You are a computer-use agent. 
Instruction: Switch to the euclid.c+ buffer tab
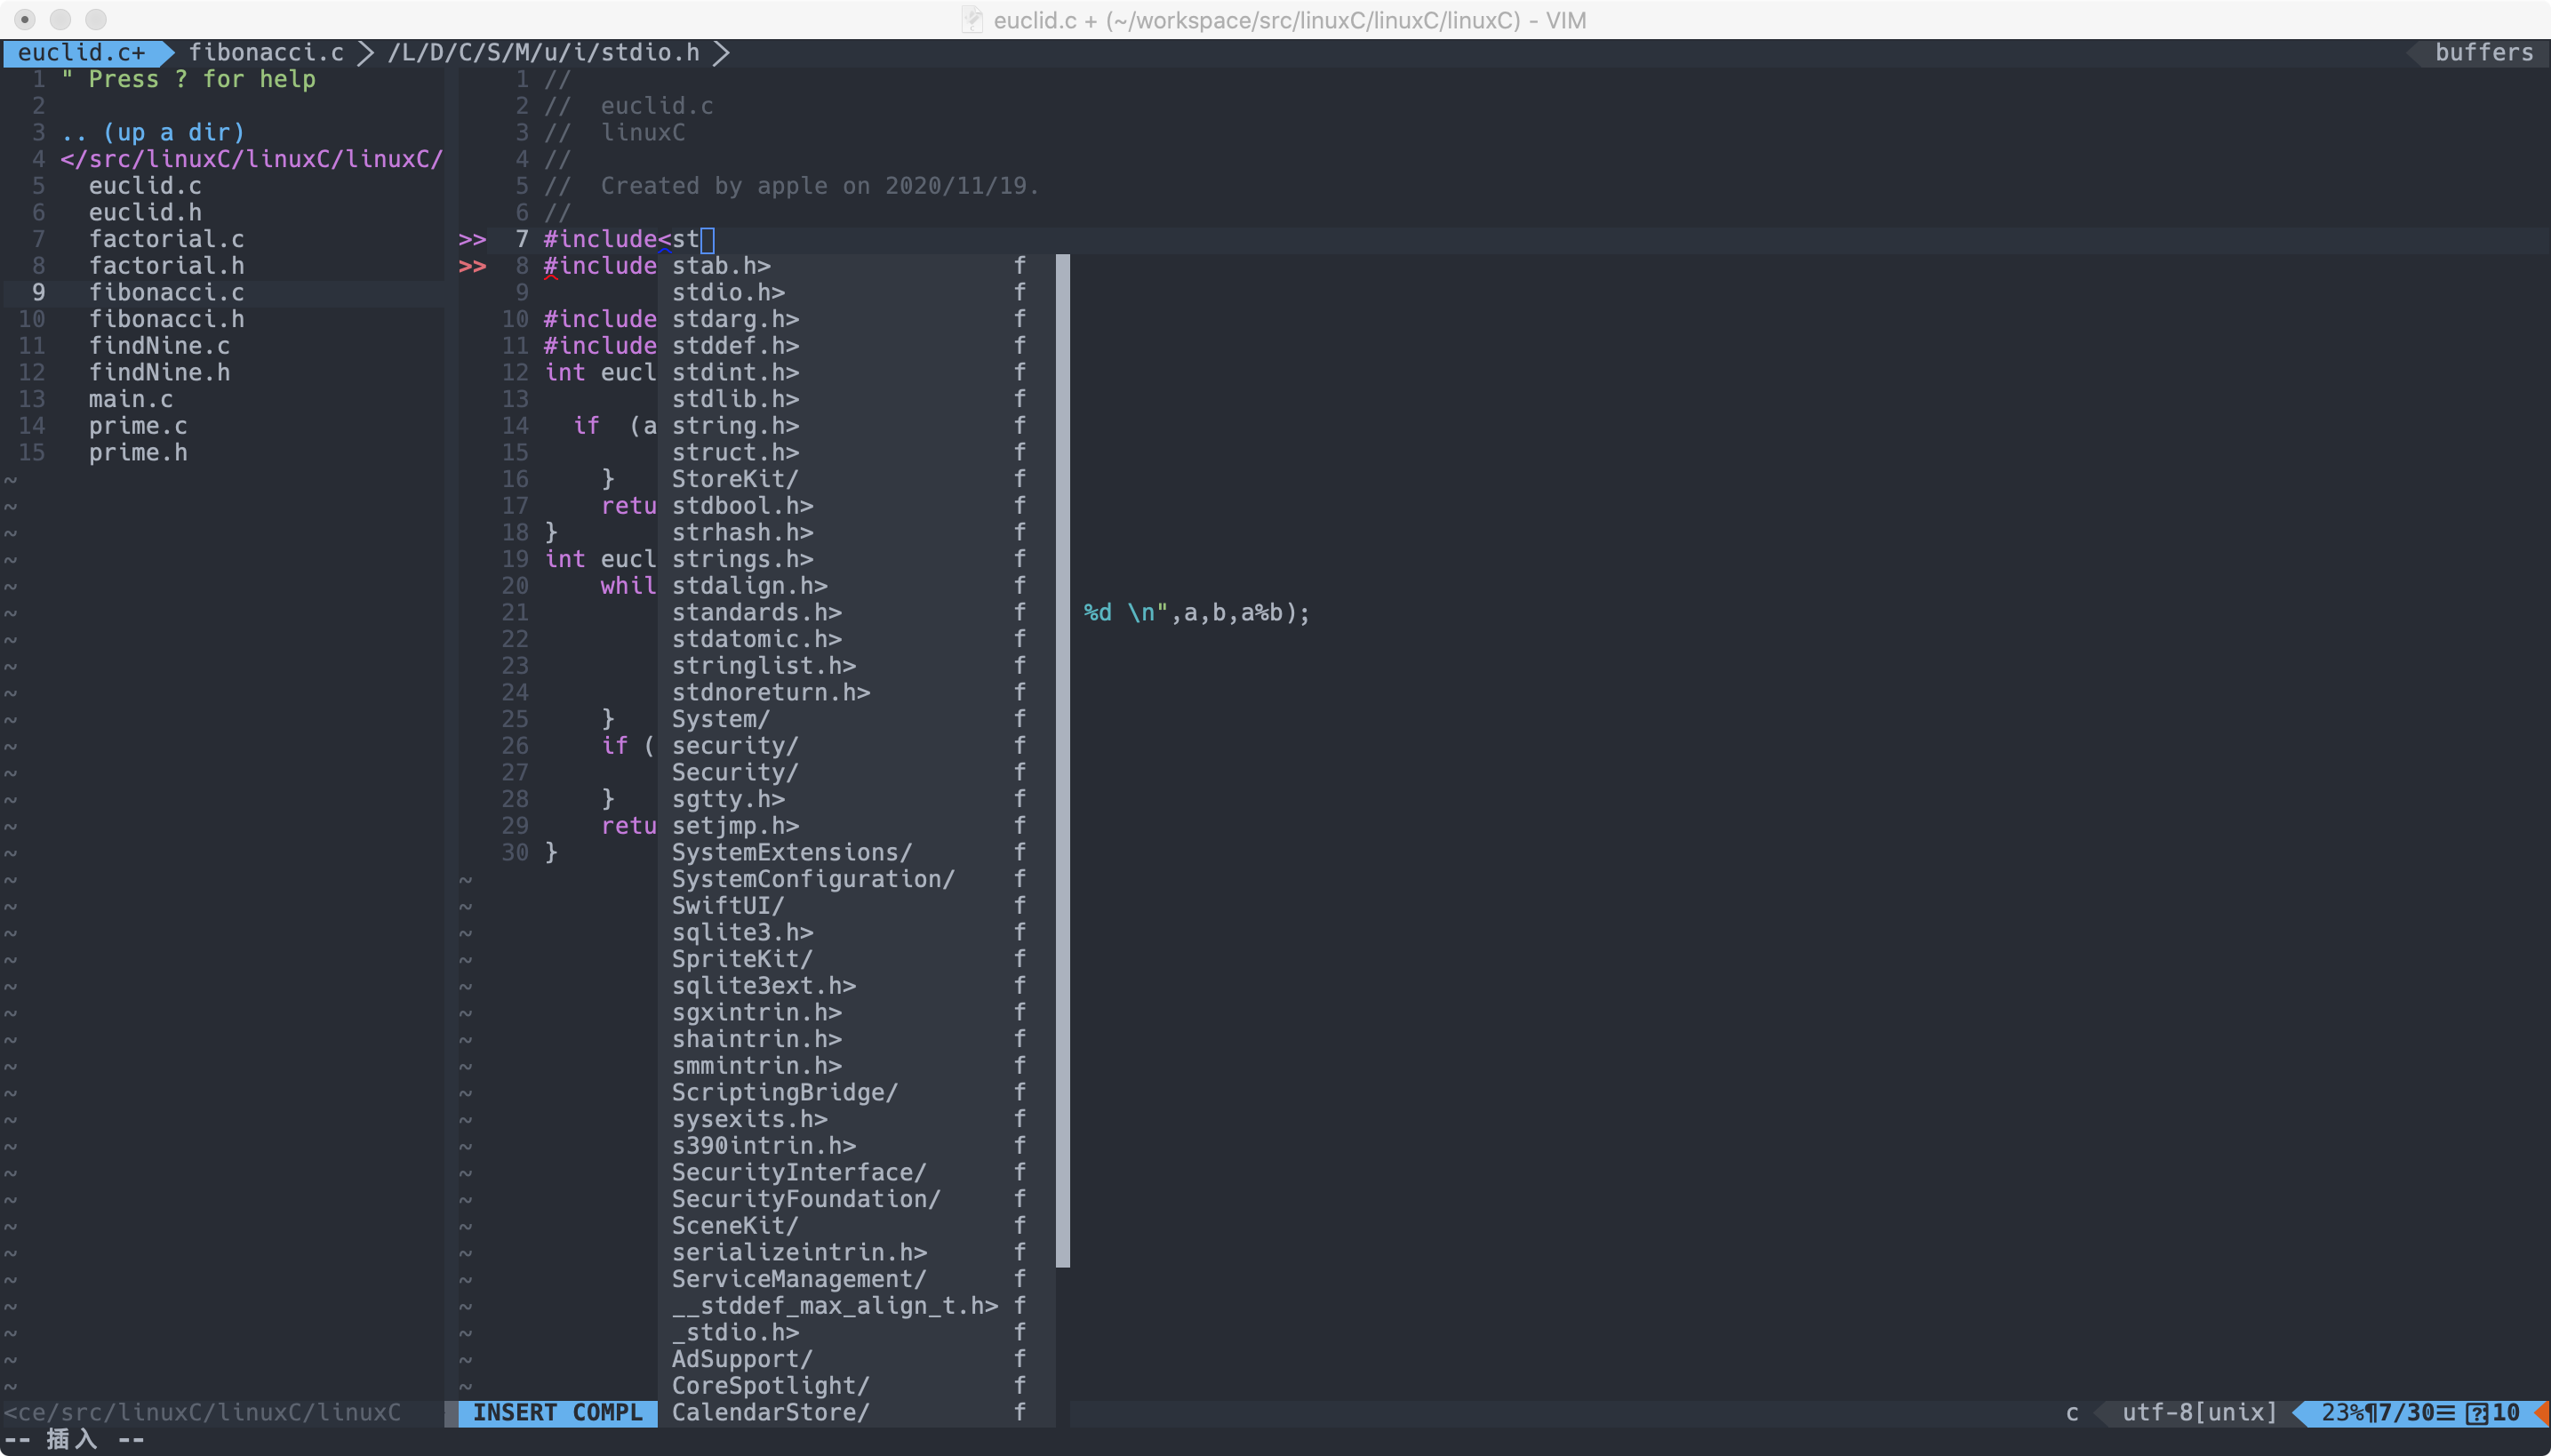[x=81, y=52]
